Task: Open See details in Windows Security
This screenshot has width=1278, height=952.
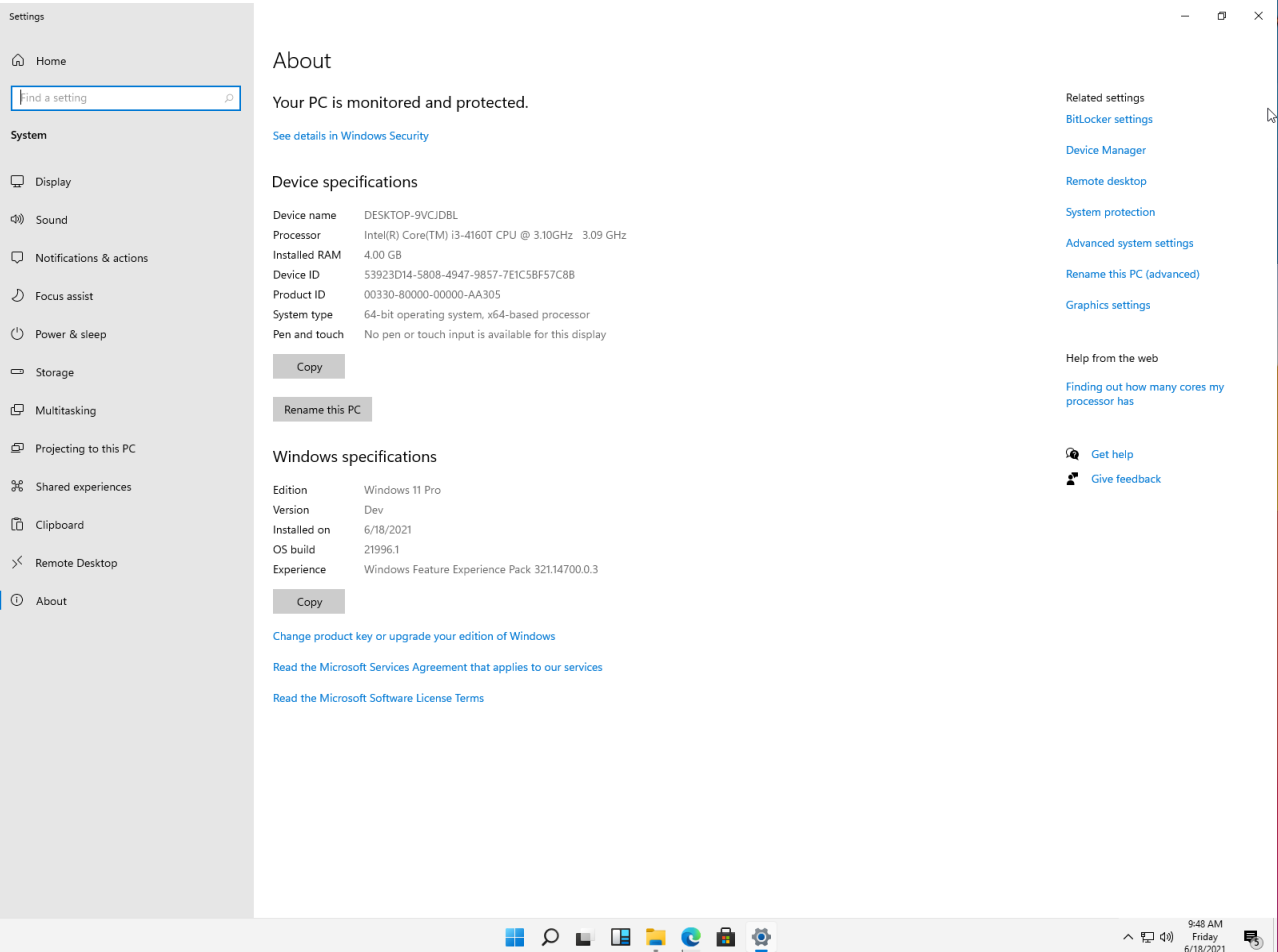Action: pos(350,136)
